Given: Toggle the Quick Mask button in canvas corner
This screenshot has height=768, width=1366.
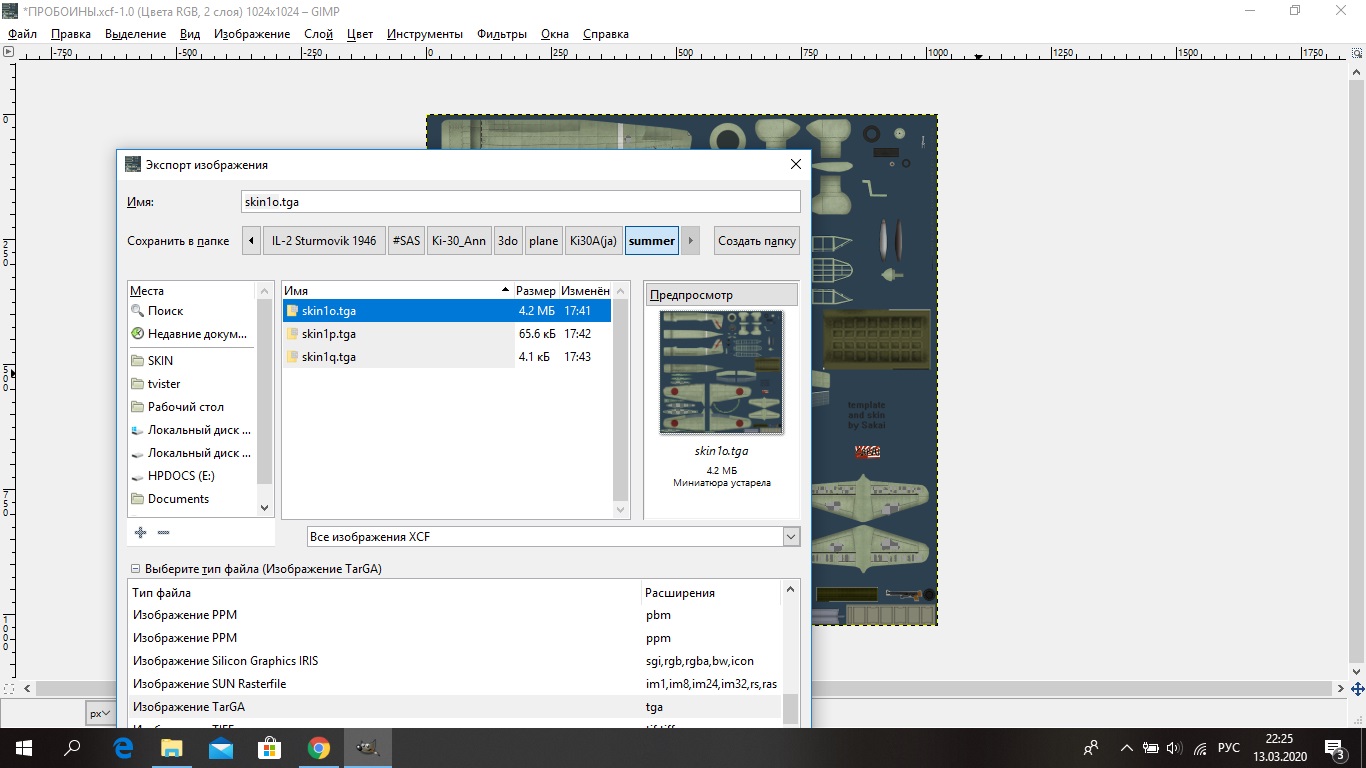Looking at the screenshot, I should [x=9, y=689].
